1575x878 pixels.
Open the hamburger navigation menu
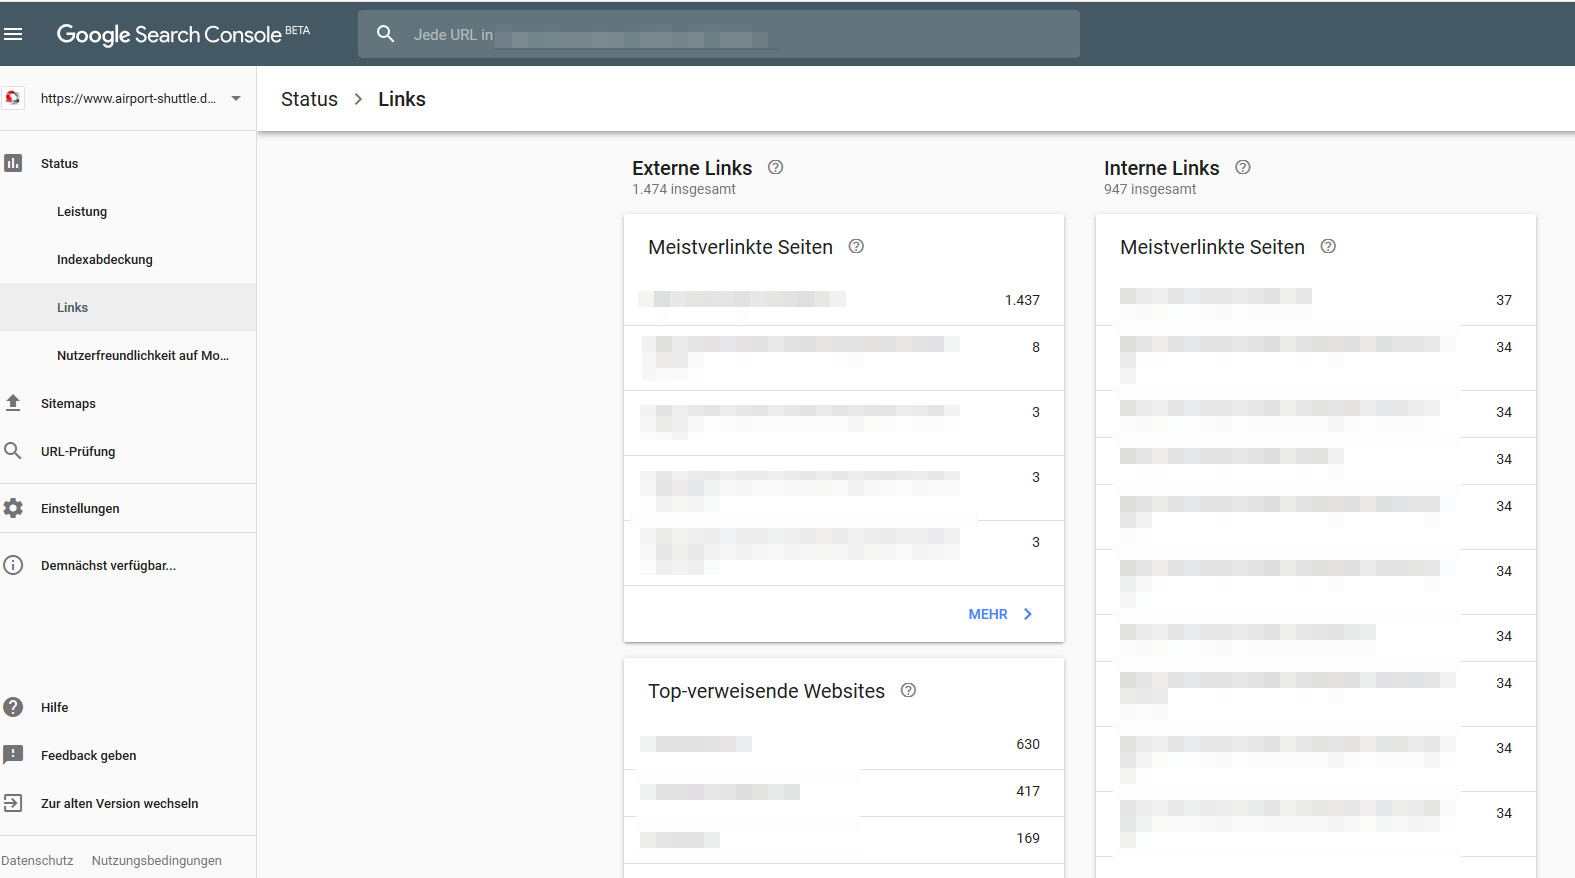(x=13, y=34)
